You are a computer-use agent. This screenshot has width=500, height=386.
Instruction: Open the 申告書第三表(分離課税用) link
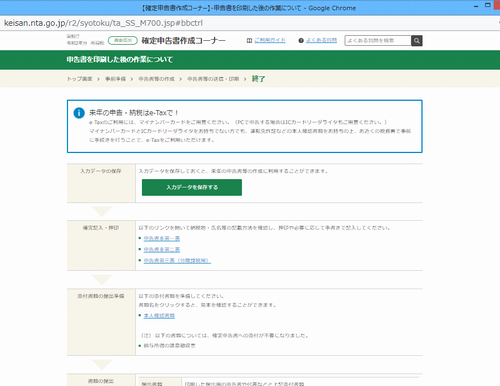pyautogui.click(x=177, y=261)
